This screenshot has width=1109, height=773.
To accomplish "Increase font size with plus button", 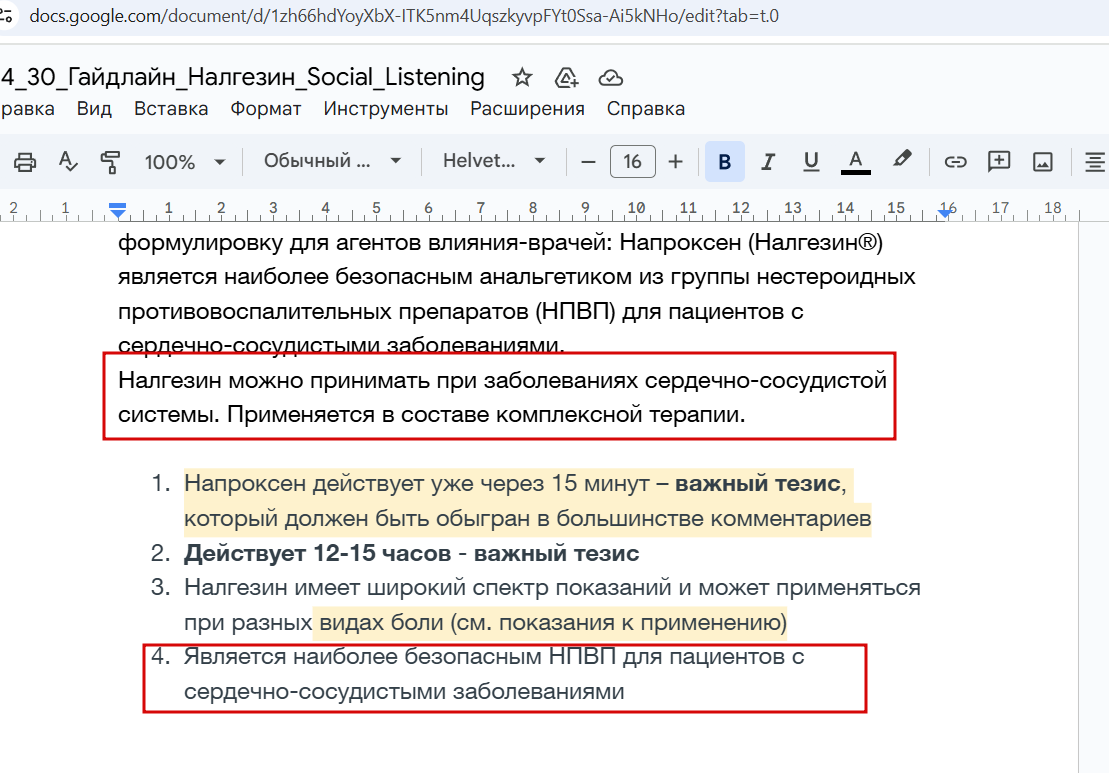I will pos(675,162).
